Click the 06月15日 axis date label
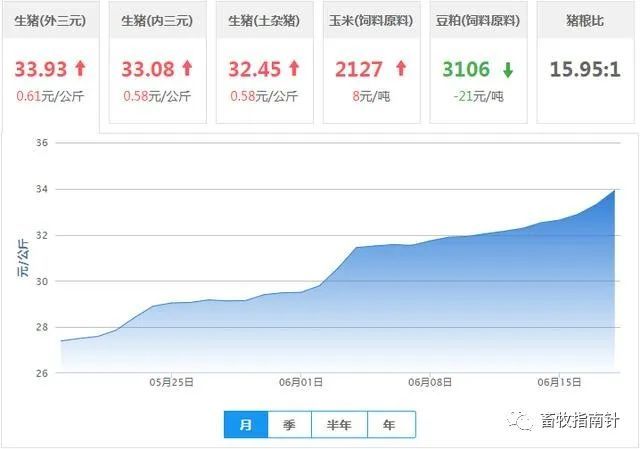This screenshot has height=449, width=640. (x=559, y=382)
